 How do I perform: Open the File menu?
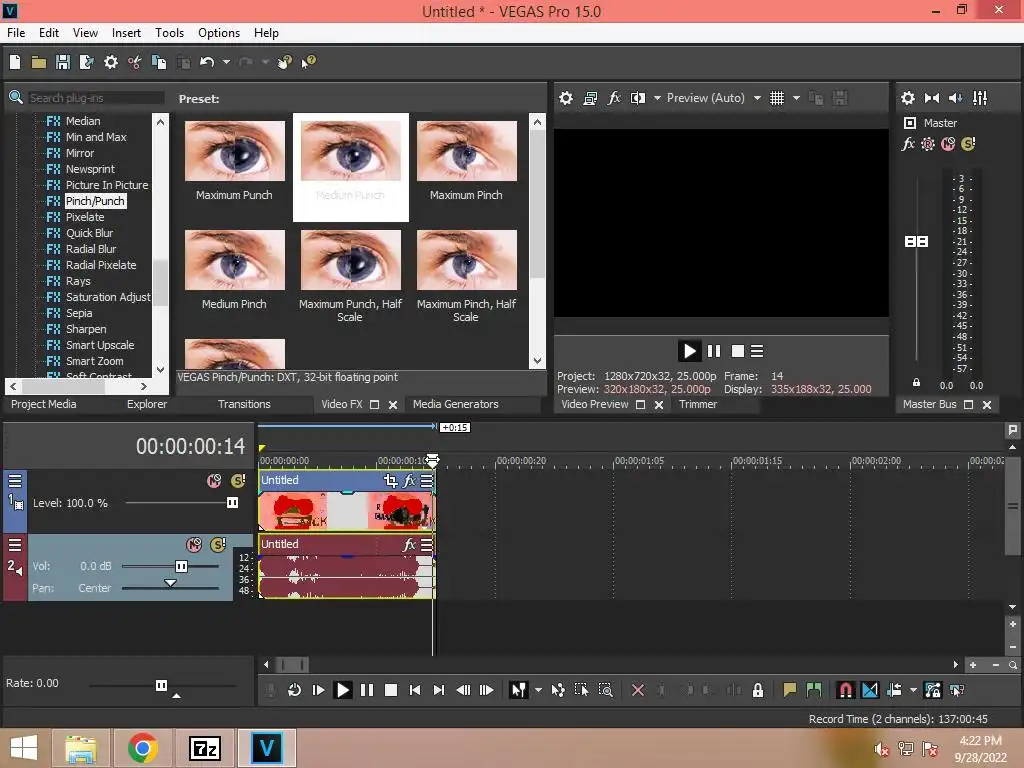tap(16, 33)
